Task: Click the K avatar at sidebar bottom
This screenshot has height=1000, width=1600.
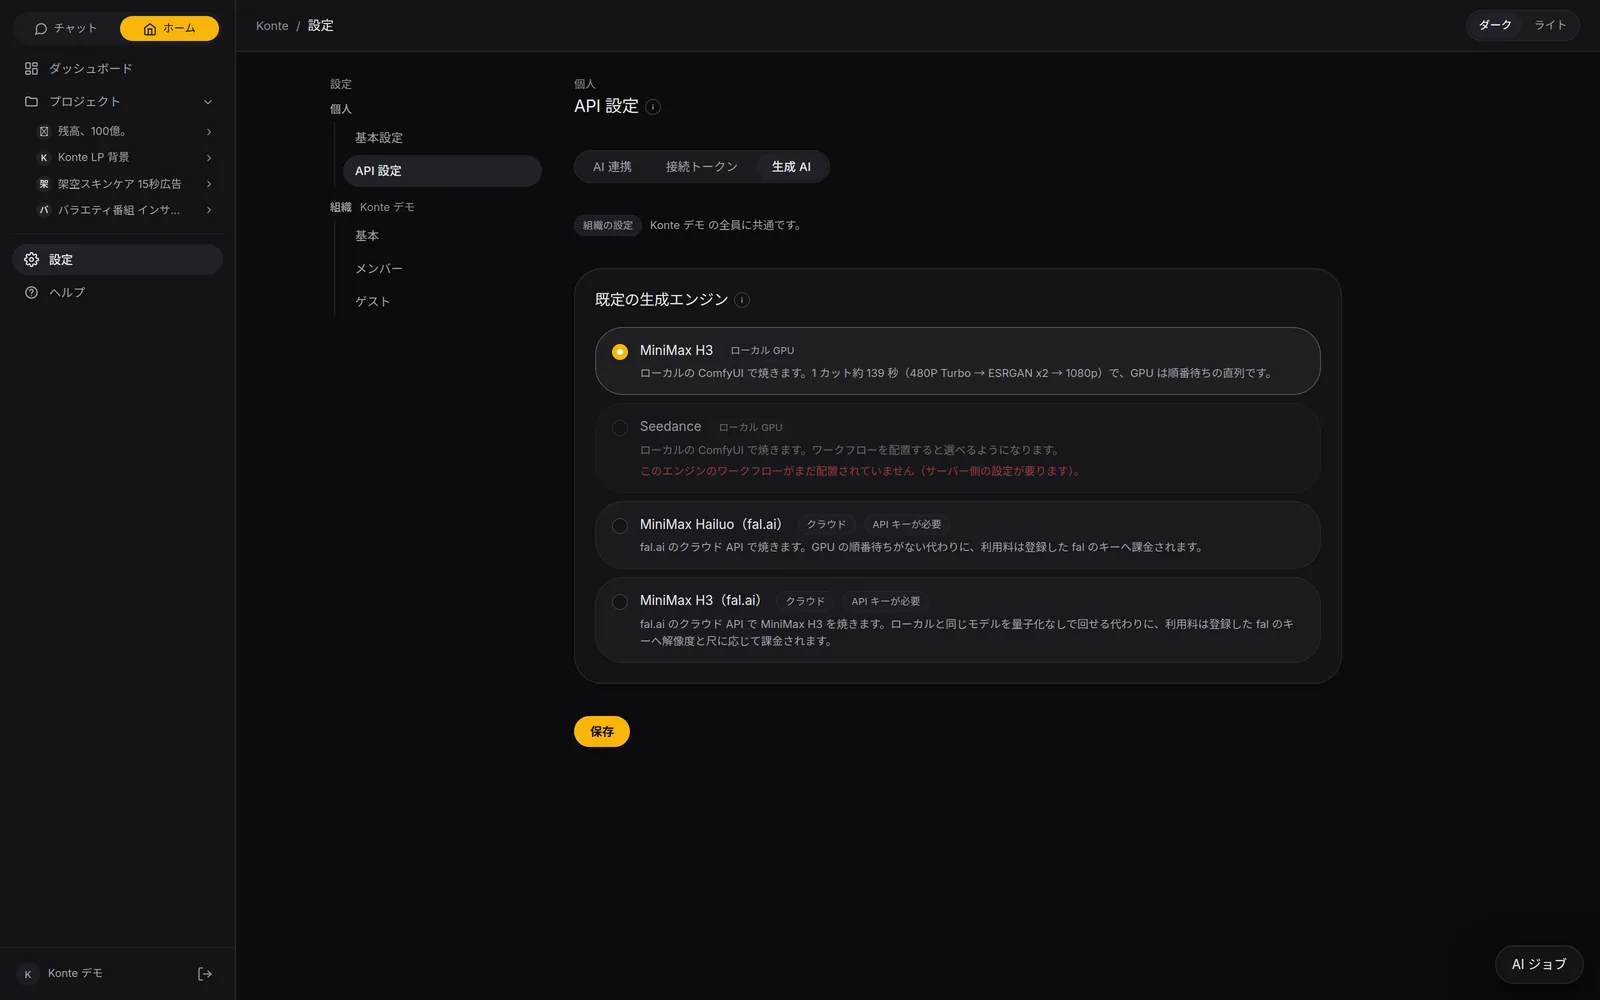Action: 28,974
